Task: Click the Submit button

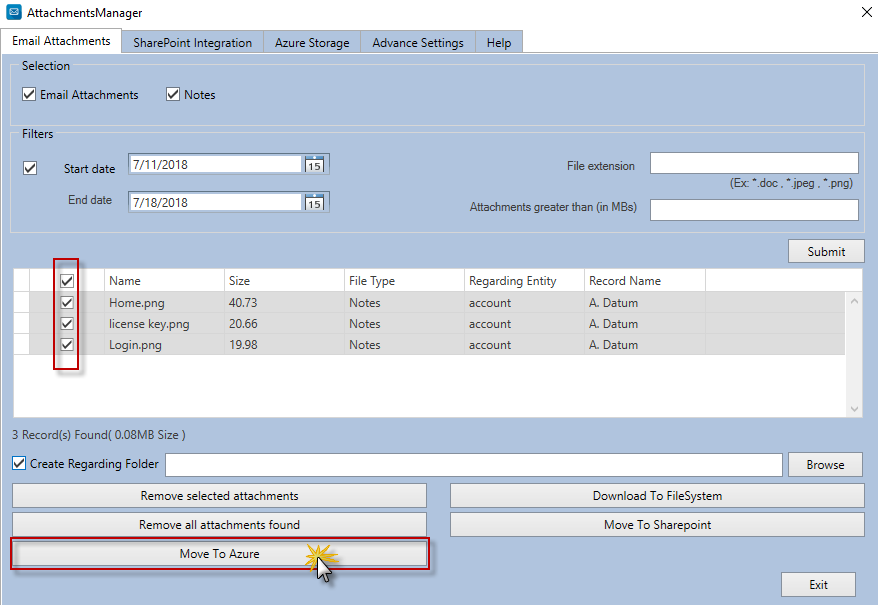Action: pos(826,251)
